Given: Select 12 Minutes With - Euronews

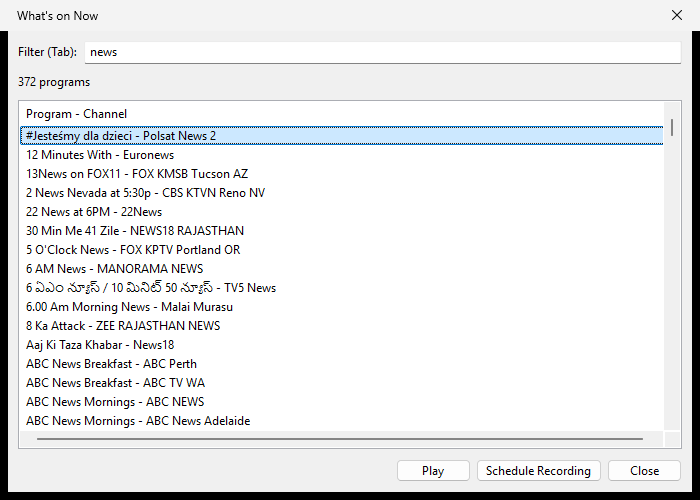Looking at the screenshot, I should pyautogui.click(x=342, y=155).
